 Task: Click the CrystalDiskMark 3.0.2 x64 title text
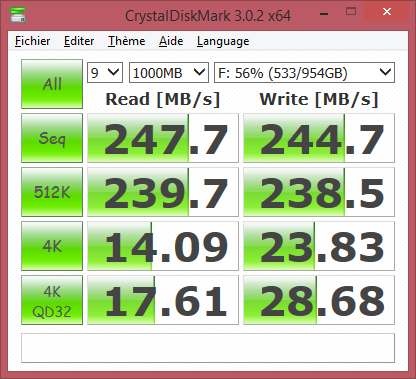click(208, 16)
